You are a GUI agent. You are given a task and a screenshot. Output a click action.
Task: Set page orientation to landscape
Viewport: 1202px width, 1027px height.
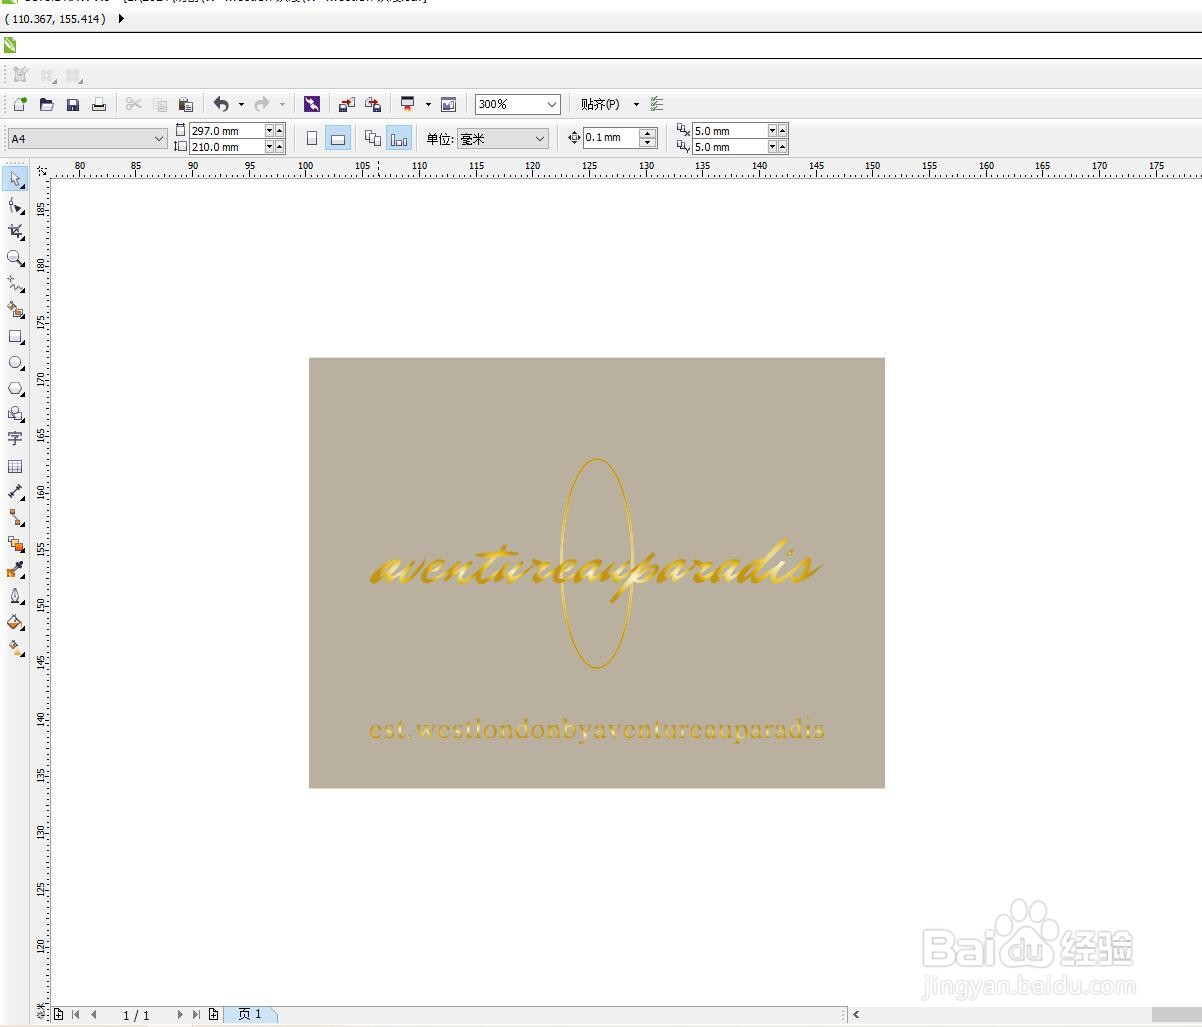[338, 139]
